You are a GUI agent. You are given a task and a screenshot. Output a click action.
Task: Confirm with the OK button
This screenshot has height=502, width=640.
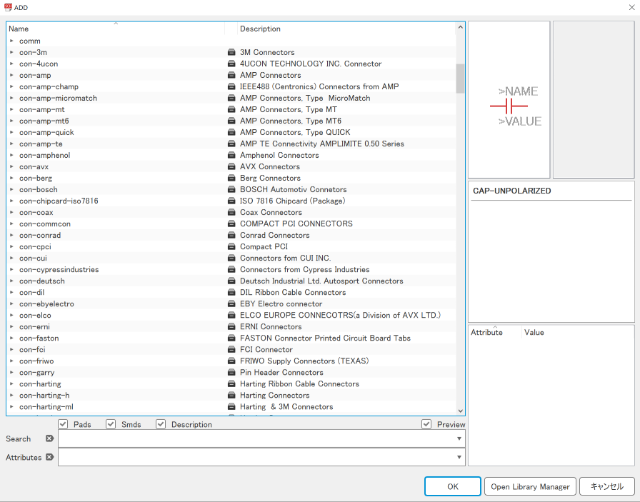pos(452,486)
